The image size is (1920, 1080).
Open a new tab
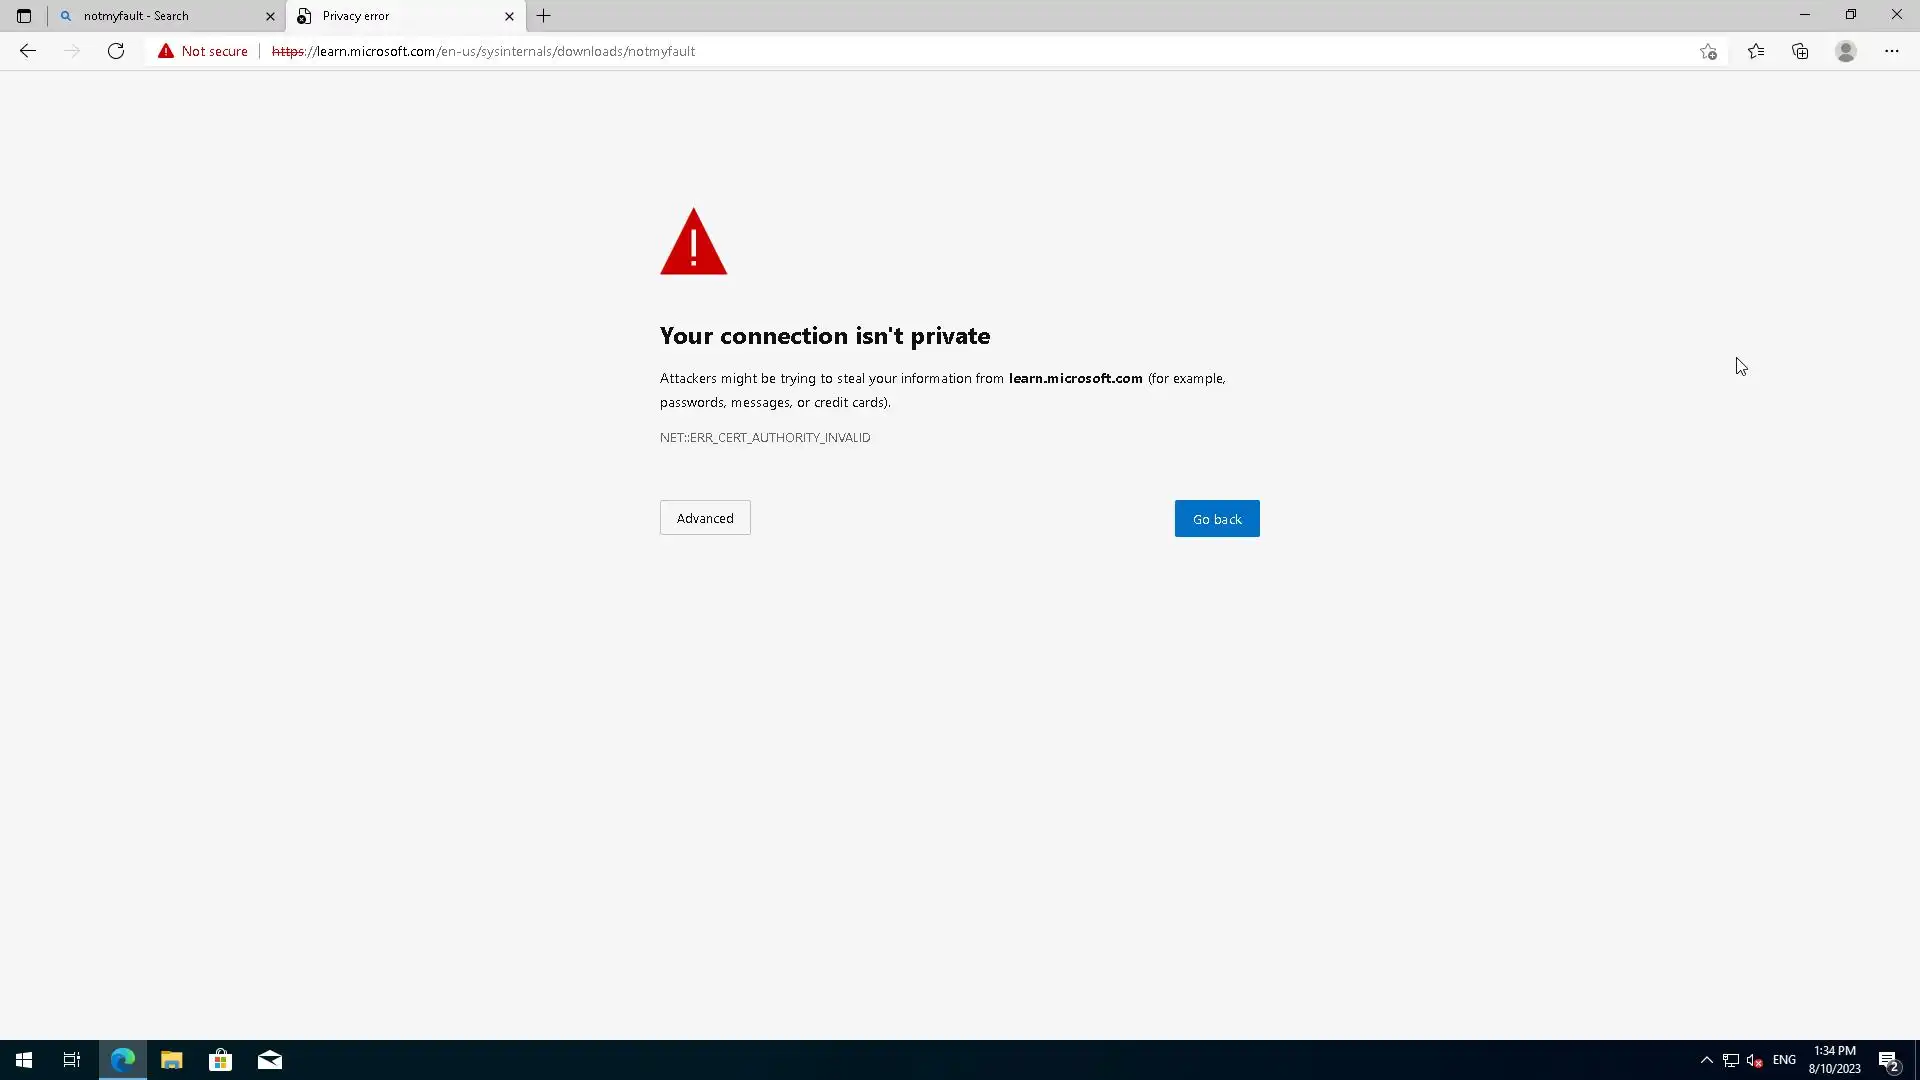click(x=544, y=16)
